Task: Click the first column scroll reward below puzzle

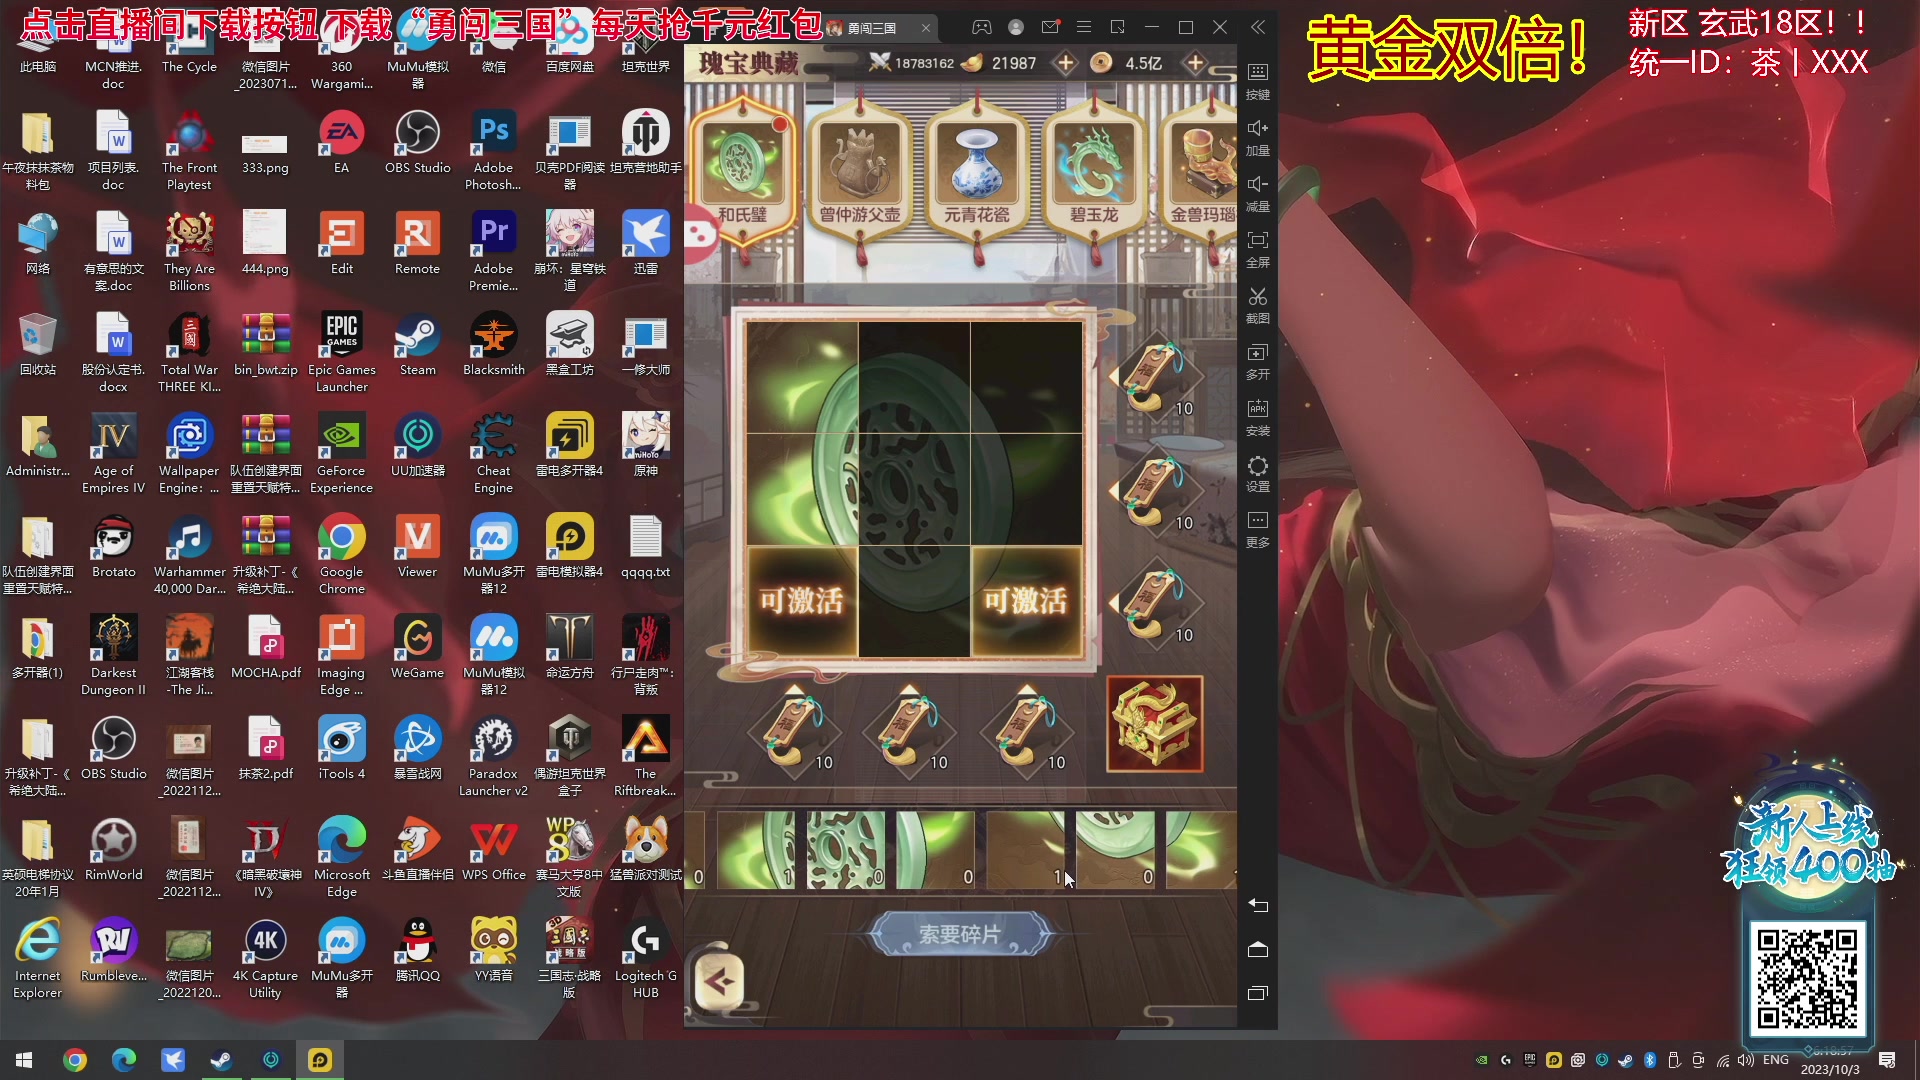Action: coord(795,732)
